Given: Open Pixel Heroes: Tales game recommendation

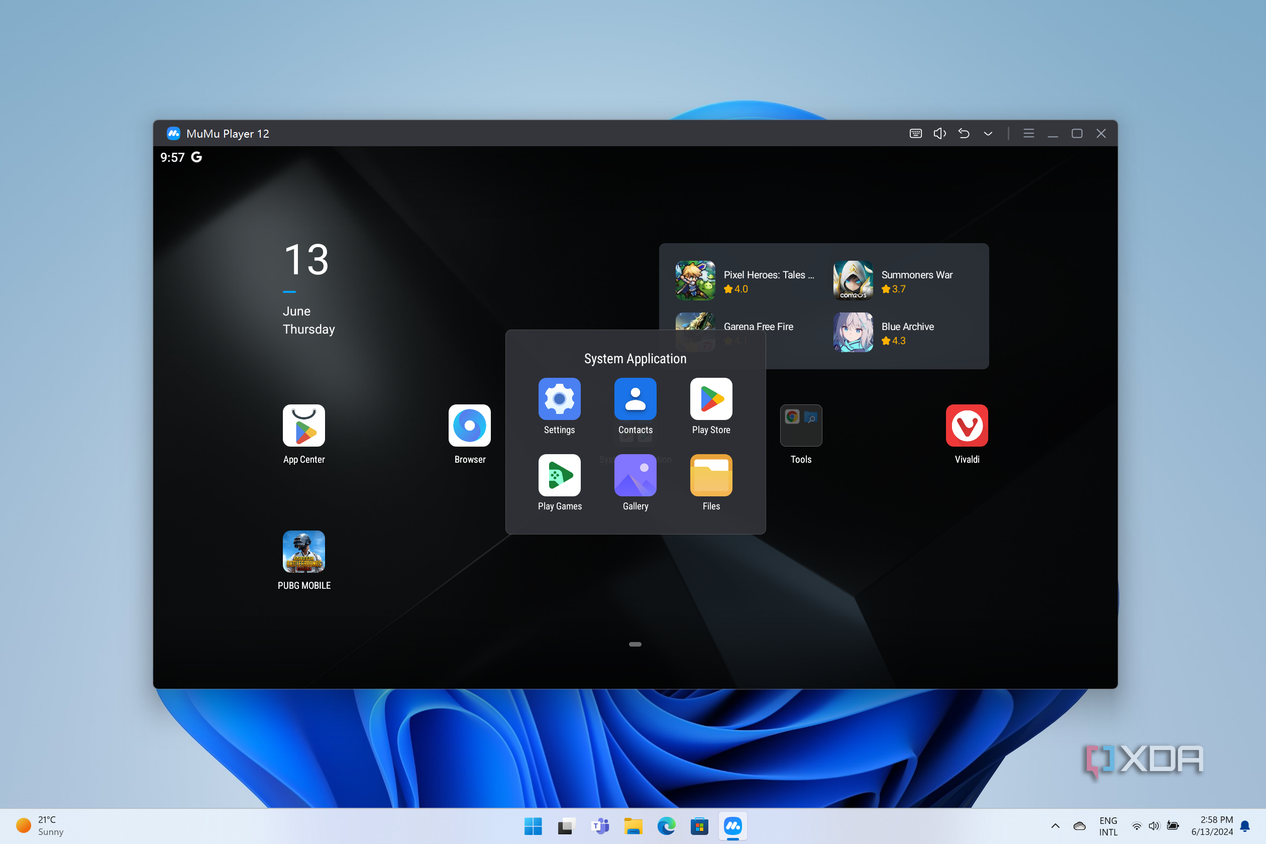Looking at the screenshot, I should [746, 281].
